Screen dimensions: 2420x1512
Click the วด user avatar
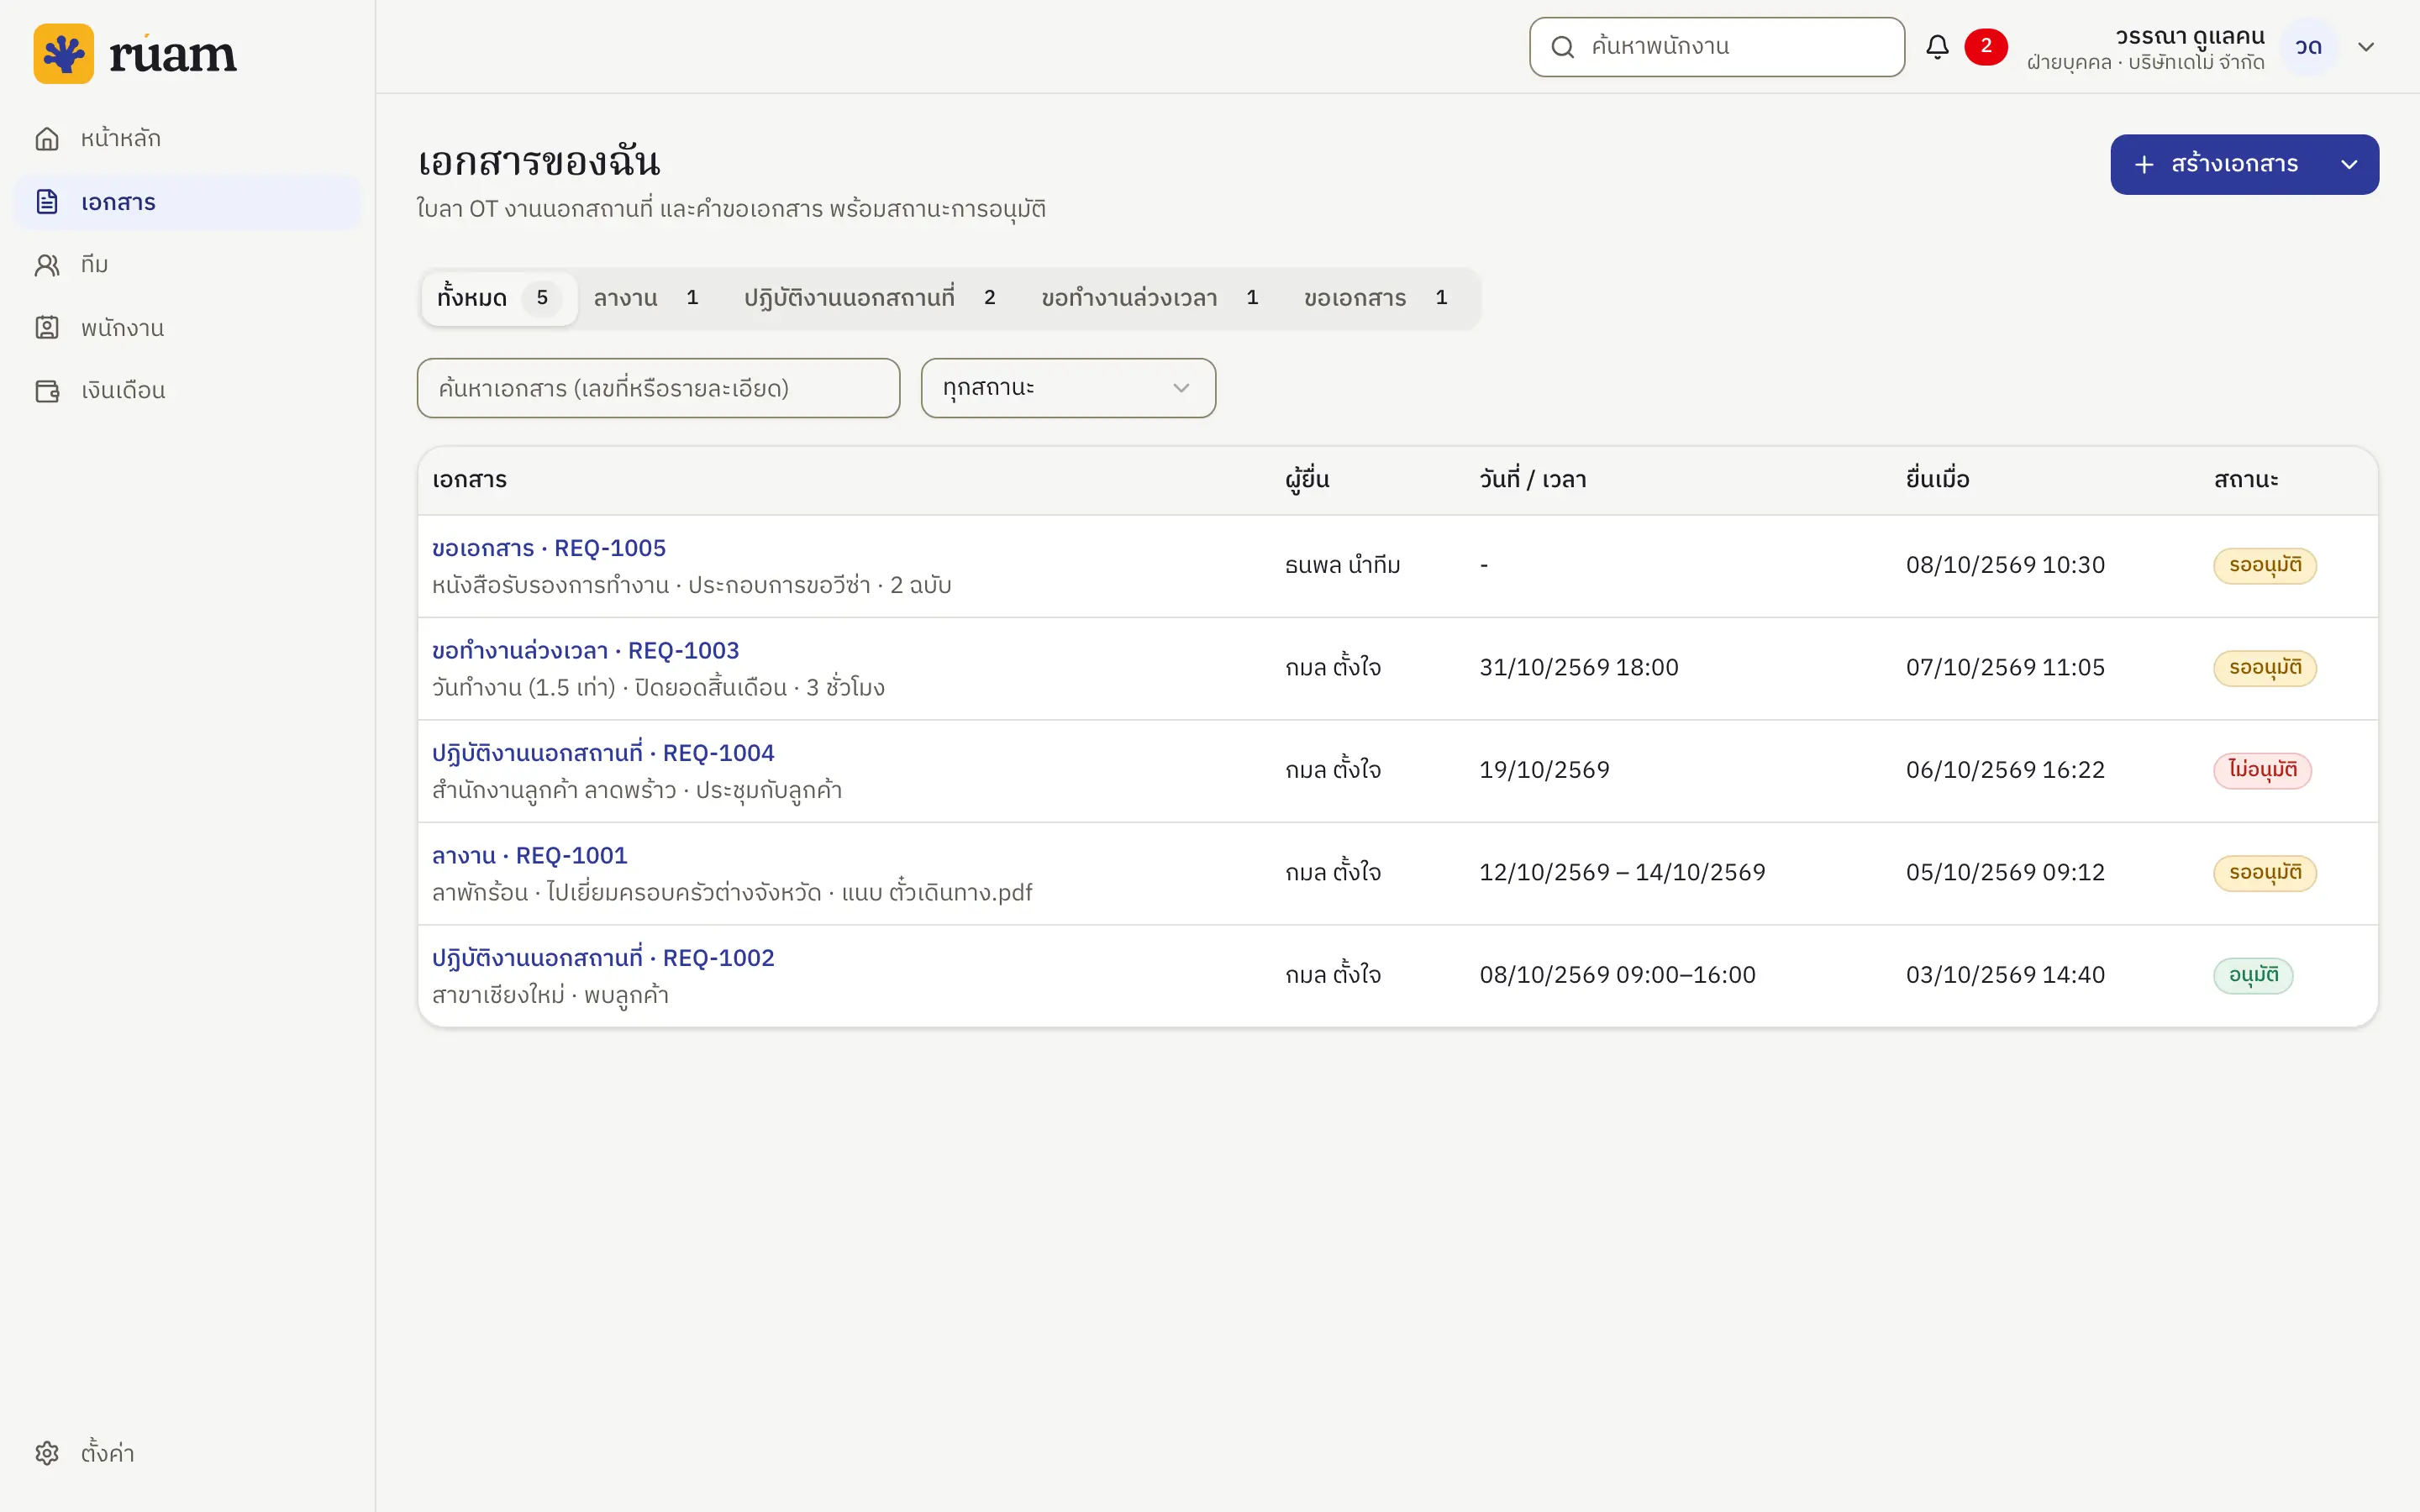click(x=2308, y=47)
